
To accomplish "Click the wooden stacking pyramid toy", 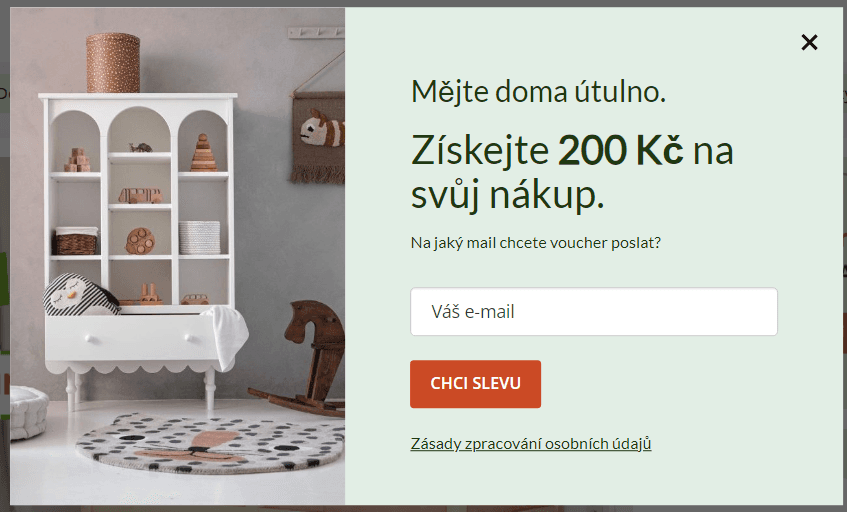I will 204,152.
